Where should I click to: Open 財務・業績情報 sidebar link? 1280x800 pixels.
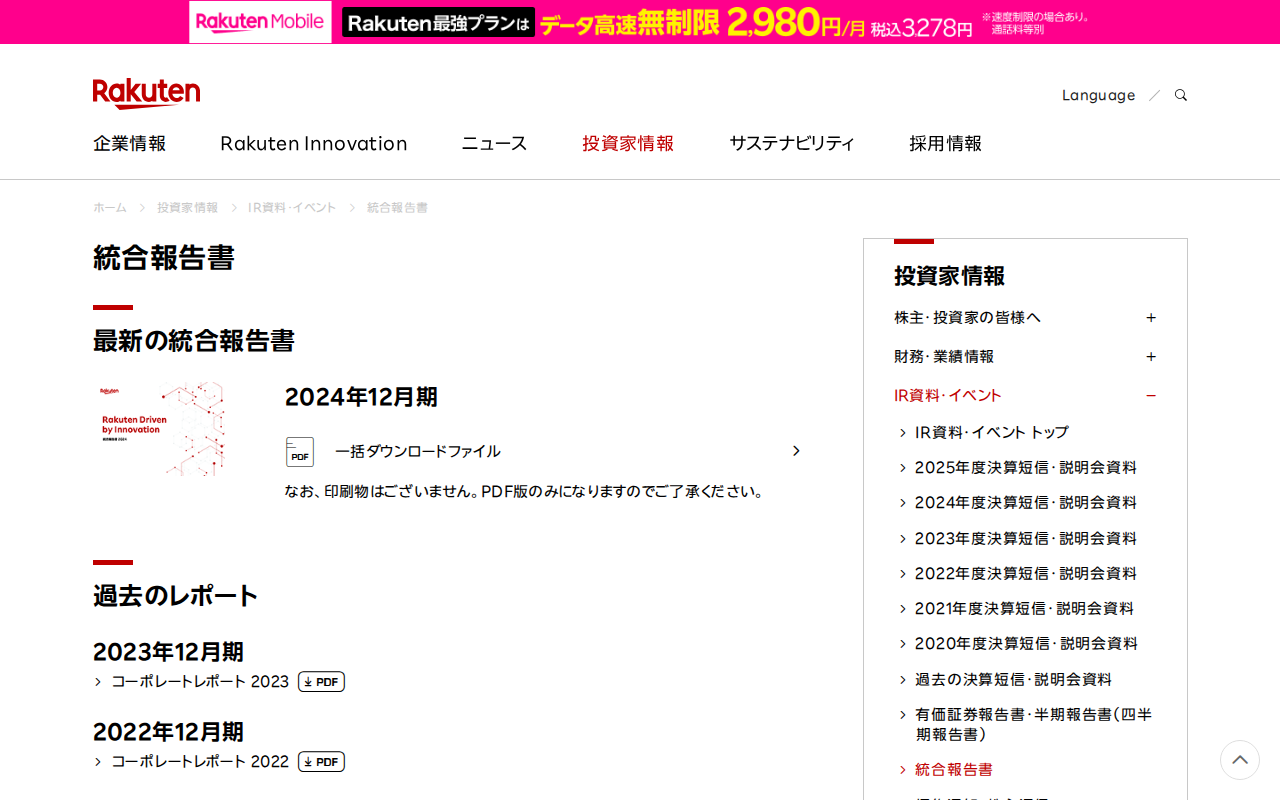944,357
